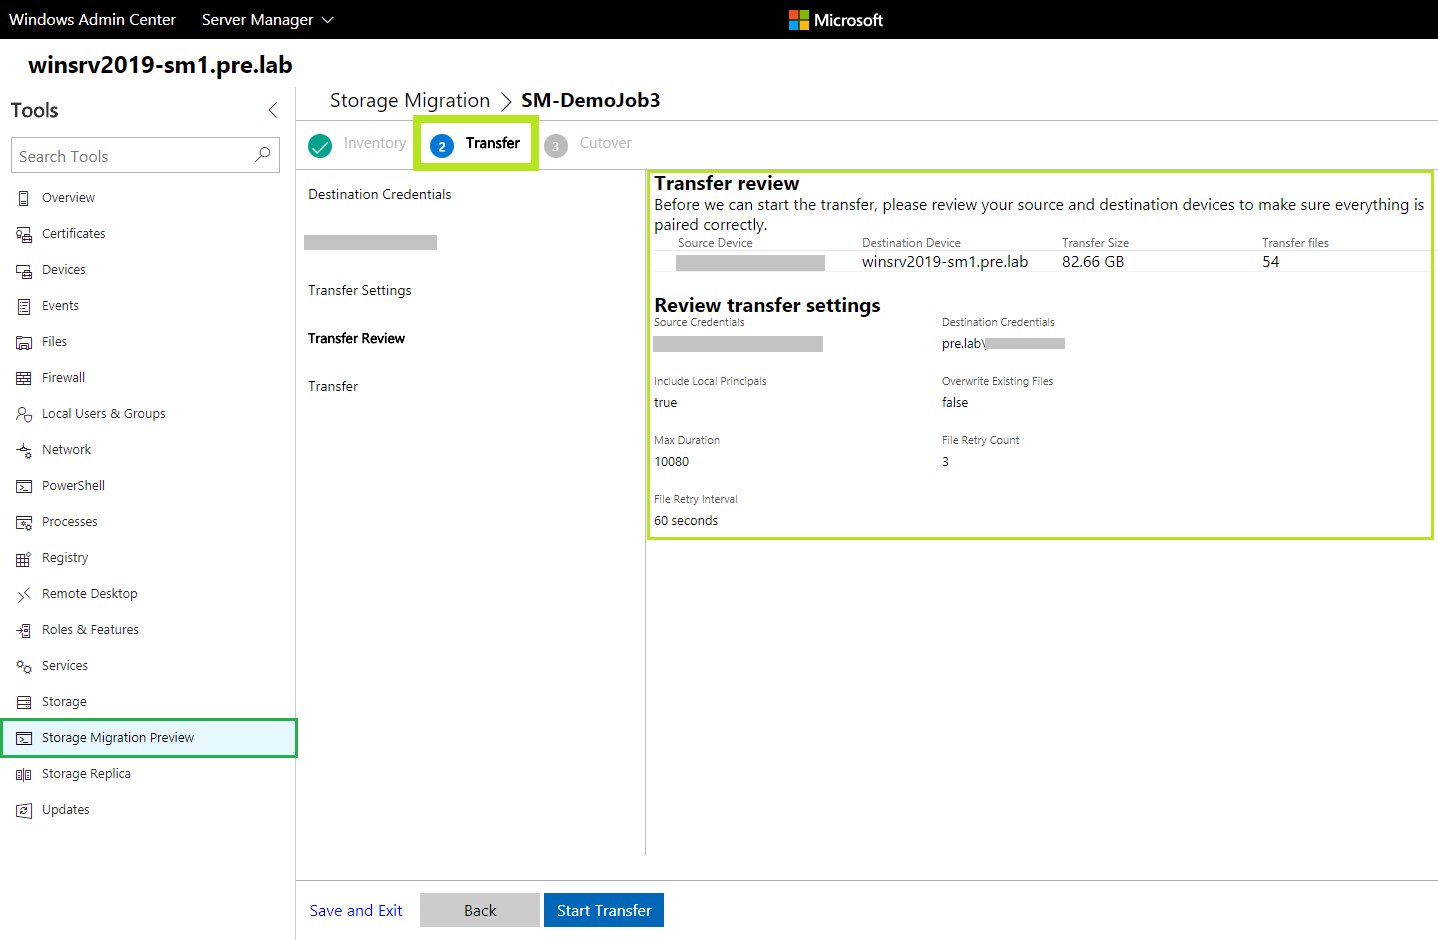
Task: Click the Overview icon in Tools list
Action: (x=24, y=198)
